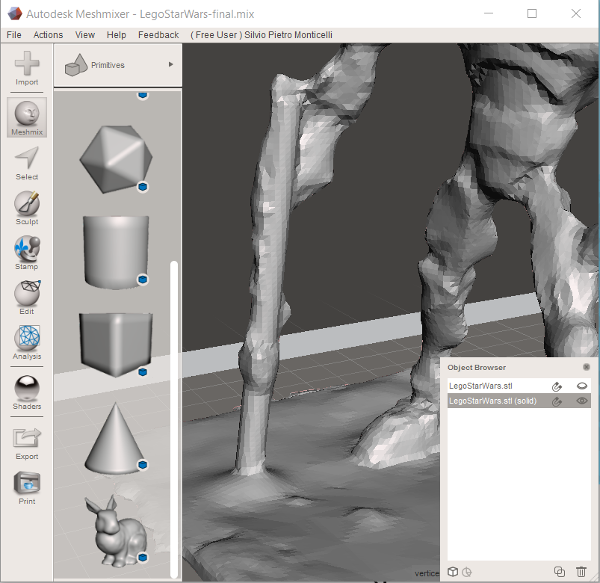The width and height of the screenshot is (600, 583).
Task: Duplicate the selected object in Object Browser
Action: click(x=559, y=572)
